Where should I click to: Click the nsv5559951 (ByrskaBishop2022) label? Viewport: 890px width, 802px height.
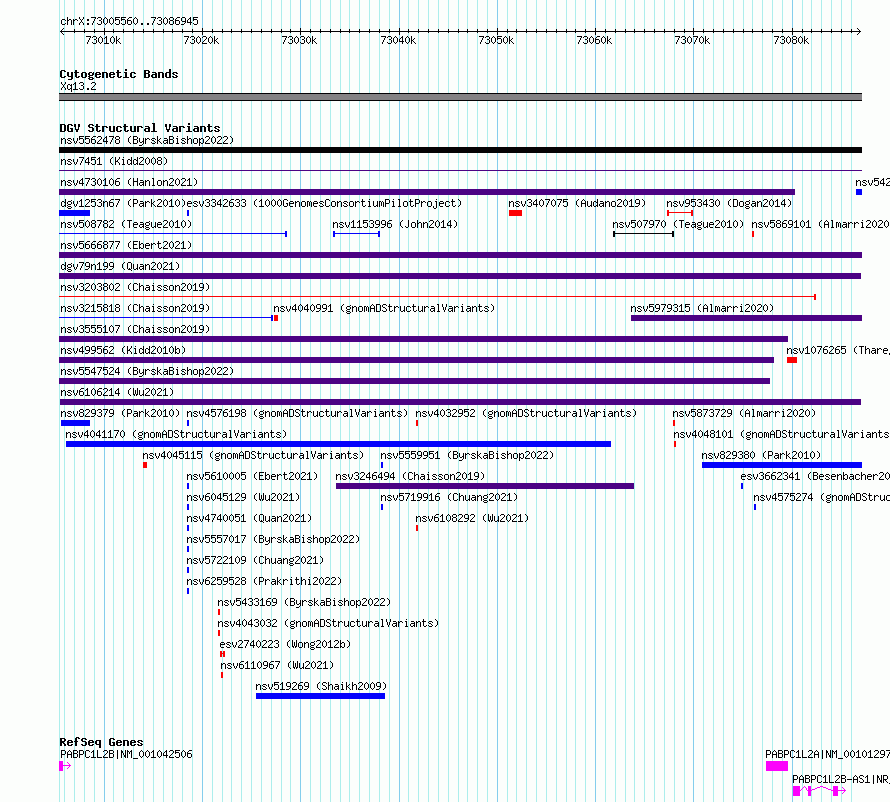(467, 455)
